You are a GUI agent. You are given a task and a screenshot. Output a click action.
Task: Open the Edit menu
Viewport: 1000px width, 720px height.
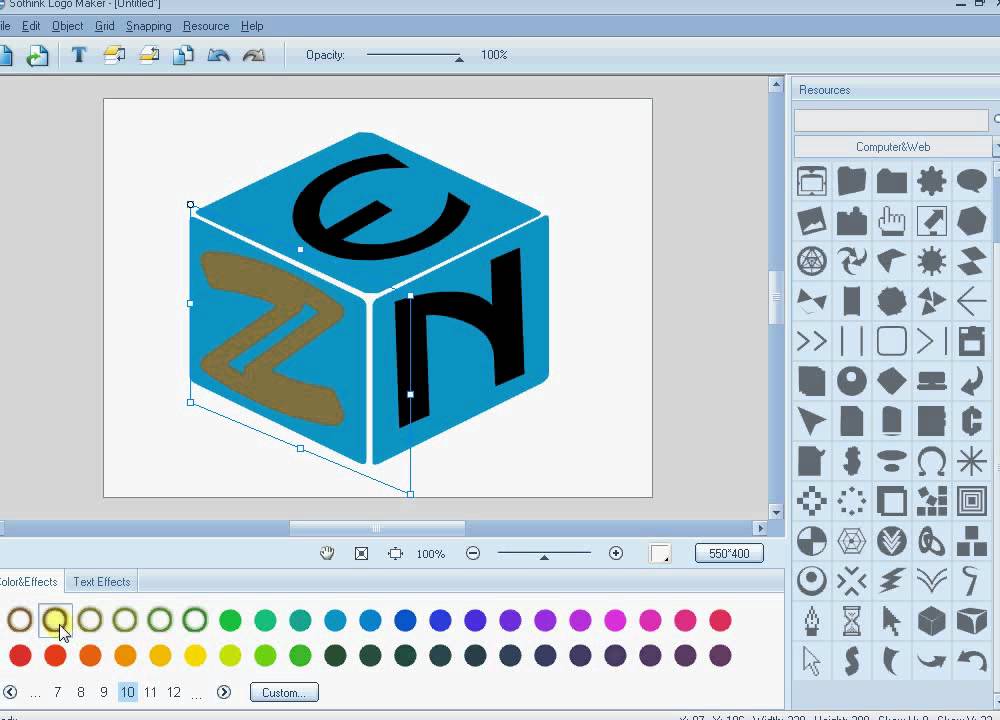point(31,26)
